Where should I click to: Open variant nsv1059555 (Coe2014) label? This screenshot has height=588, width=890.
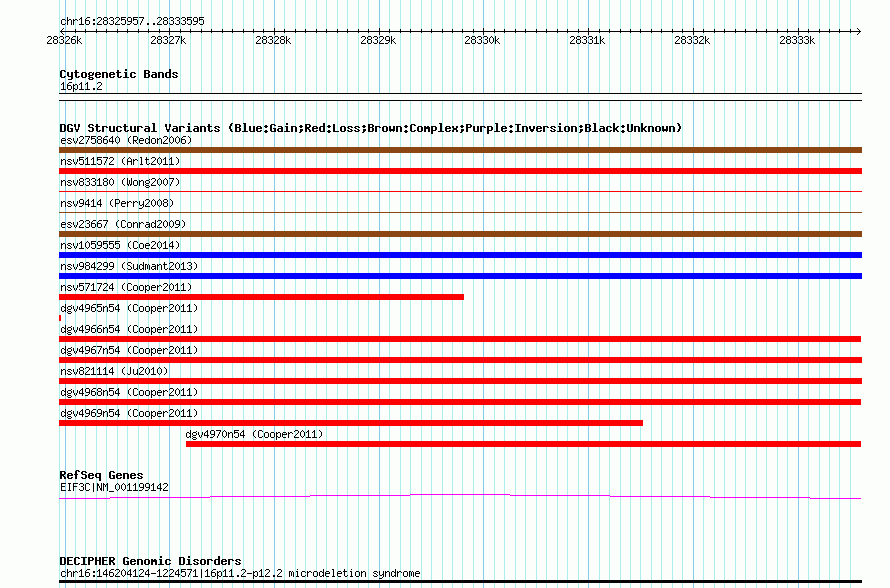click(120, 245)
